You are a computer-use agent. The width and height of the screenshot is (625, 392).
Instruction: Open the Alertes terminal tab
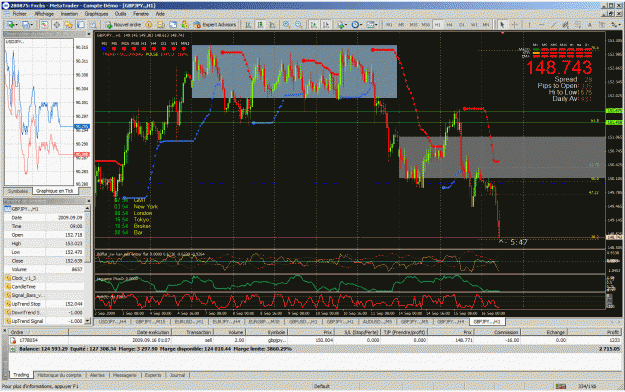[x=97, y=375]
